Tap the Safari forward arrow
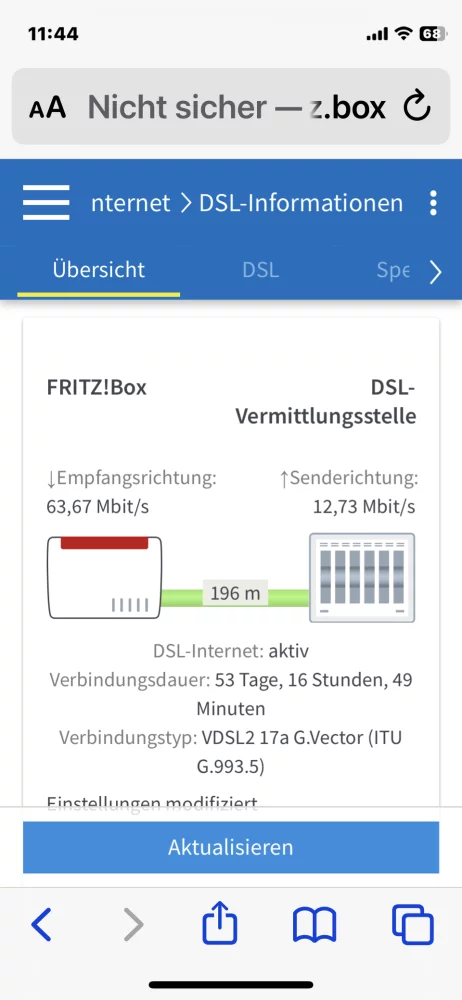The image size is (462, 1000). pos(133,925)
